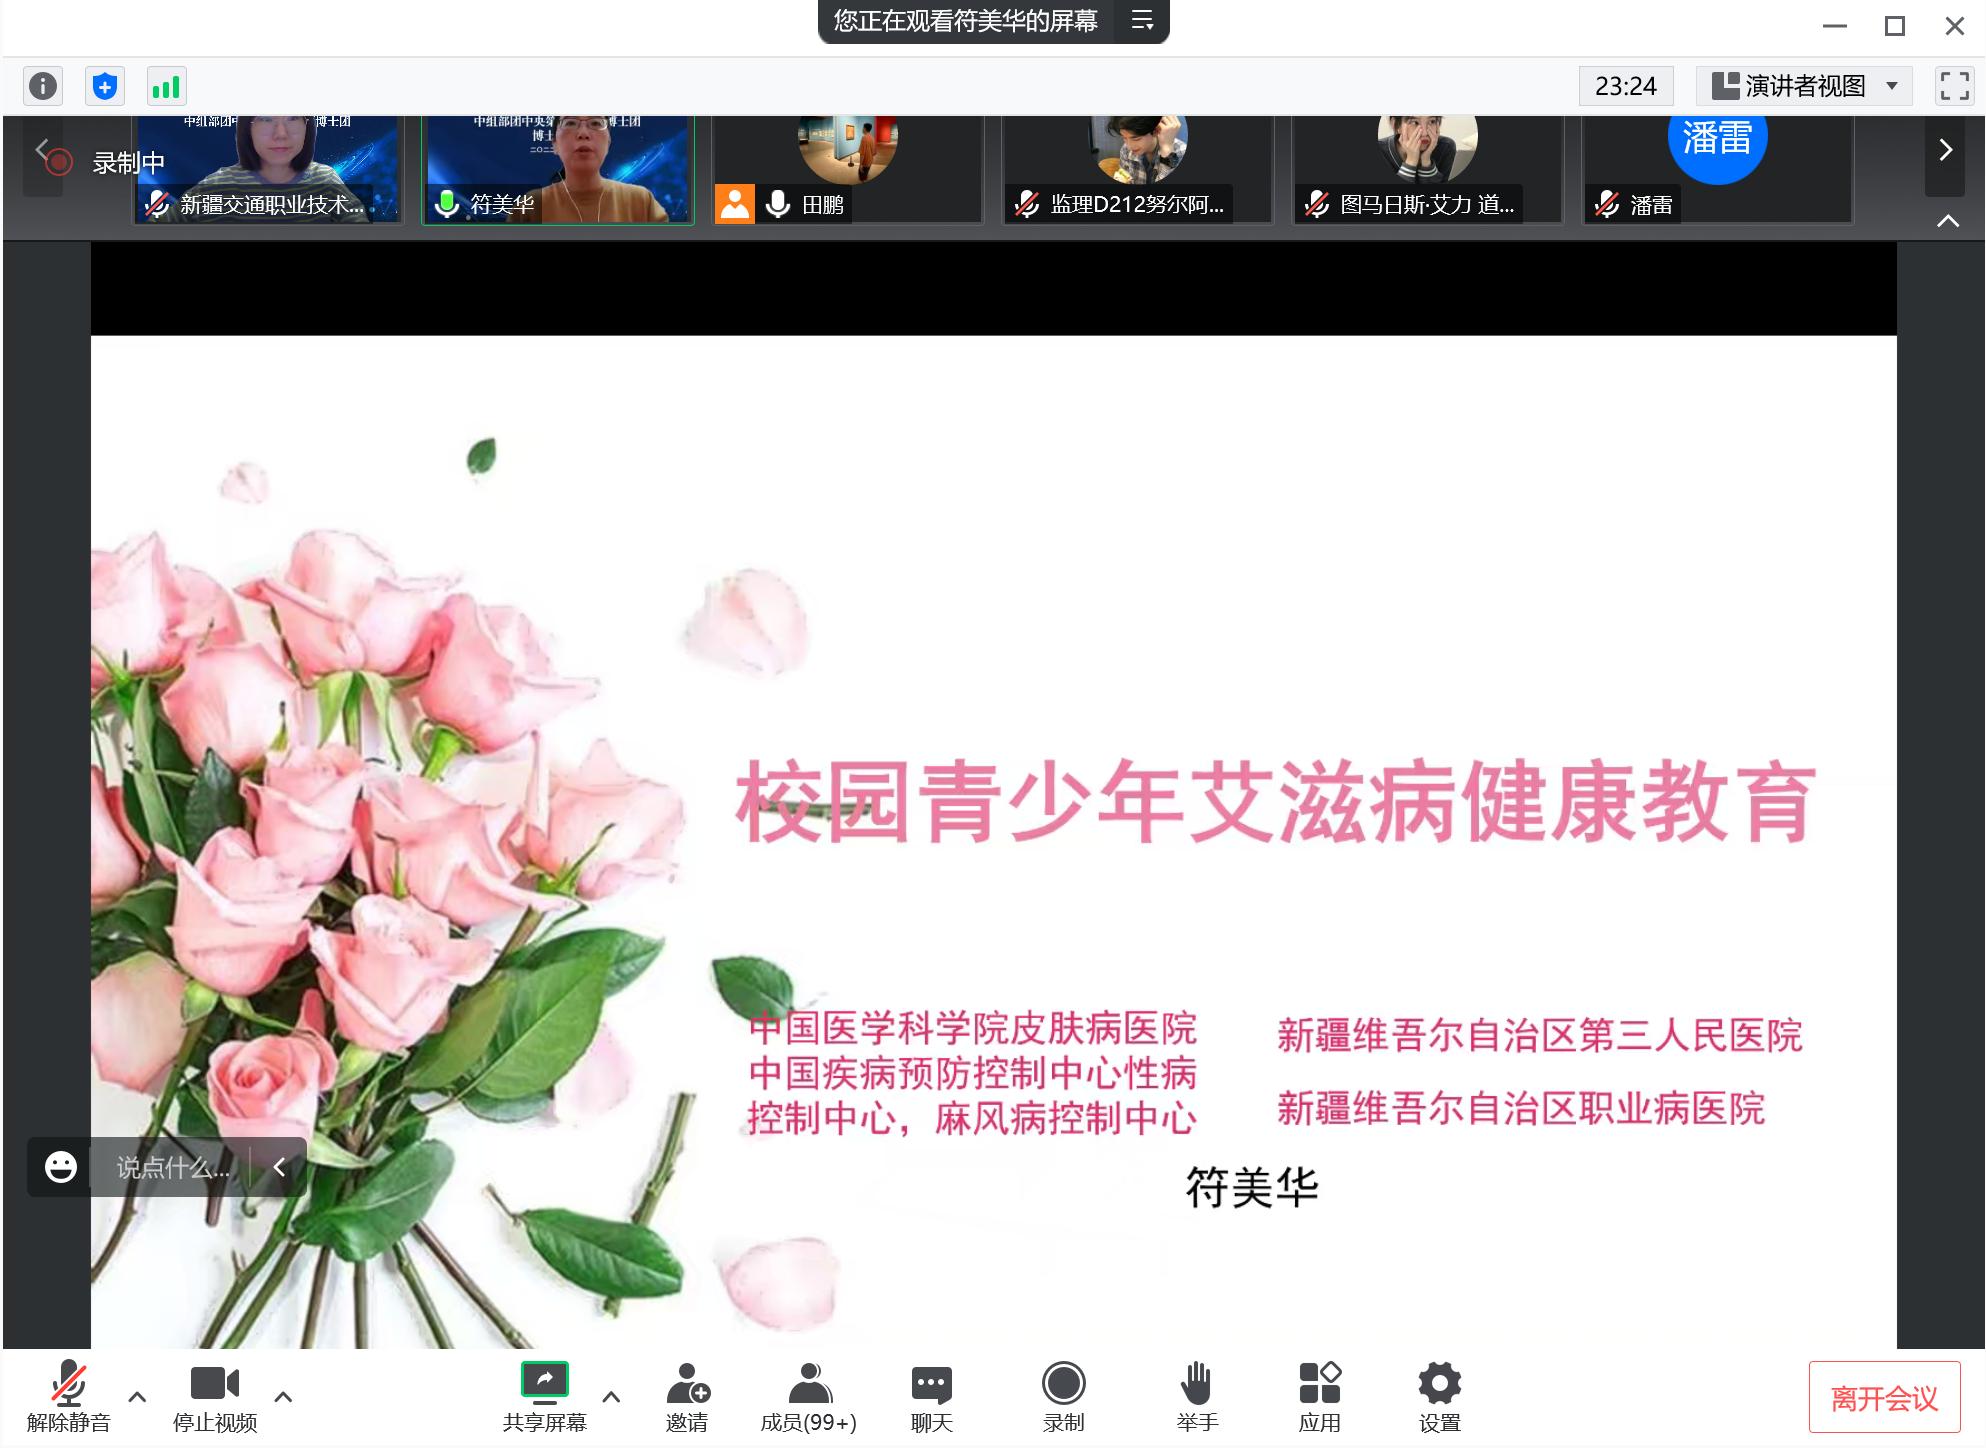Expand audio options arrow beside microphone

click(137, 1397)
